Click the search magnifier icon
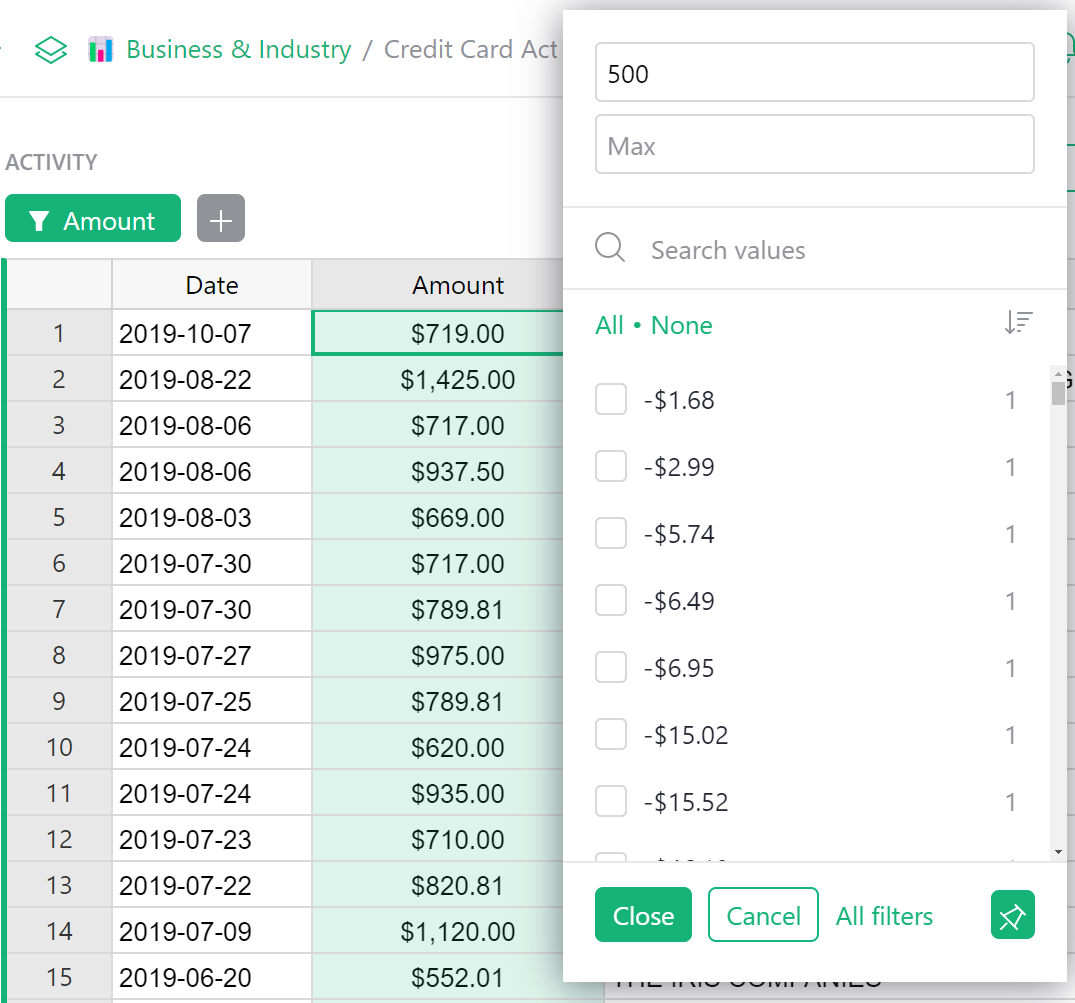Image resolution: width=1075 pixels, height=1003 pixels. (x=610, y=248)
